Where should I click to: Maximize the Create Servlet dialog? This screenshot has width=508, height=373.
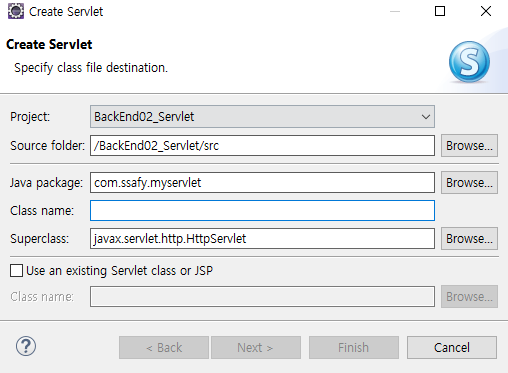440,11
